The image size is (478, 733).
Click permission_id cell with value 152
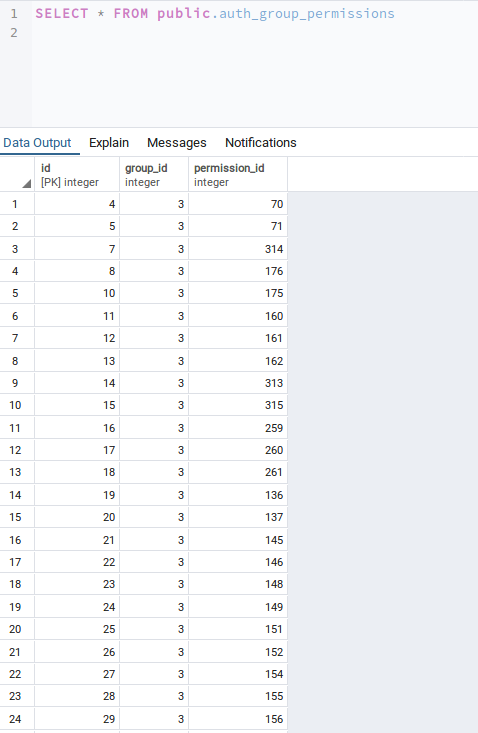(238, 652)
